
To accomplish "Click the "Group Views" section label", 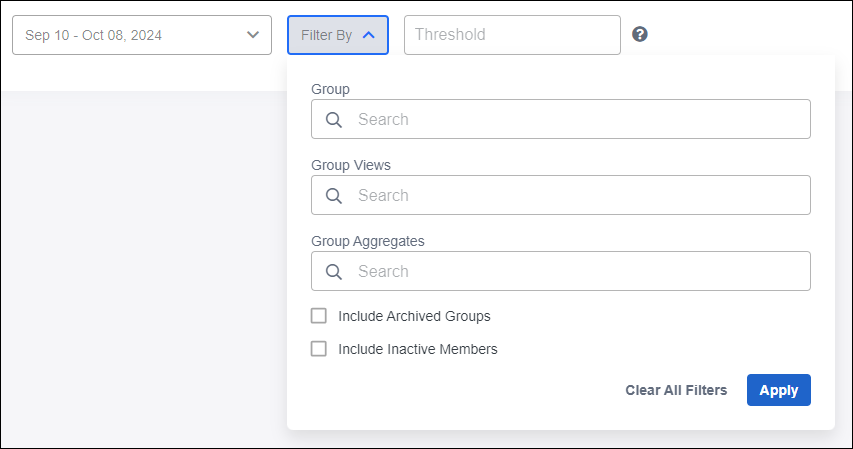I will coord(351,165).
